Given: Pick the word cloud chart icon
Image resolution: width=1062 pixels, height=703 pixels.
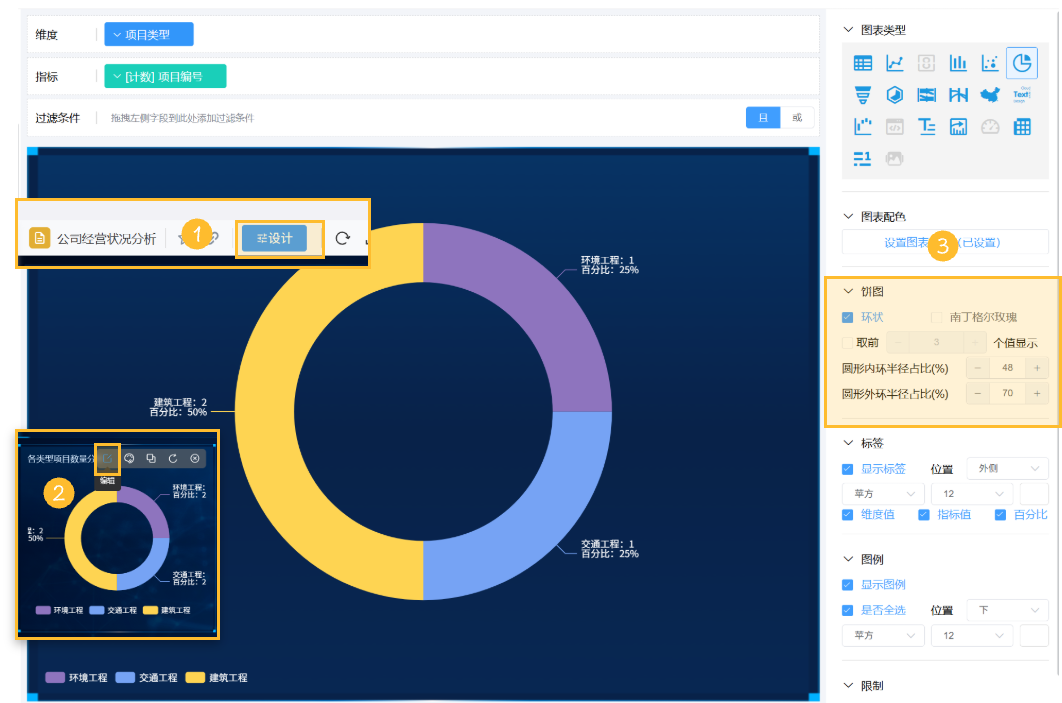Looking at the screenshot, I should point(1021,95).
